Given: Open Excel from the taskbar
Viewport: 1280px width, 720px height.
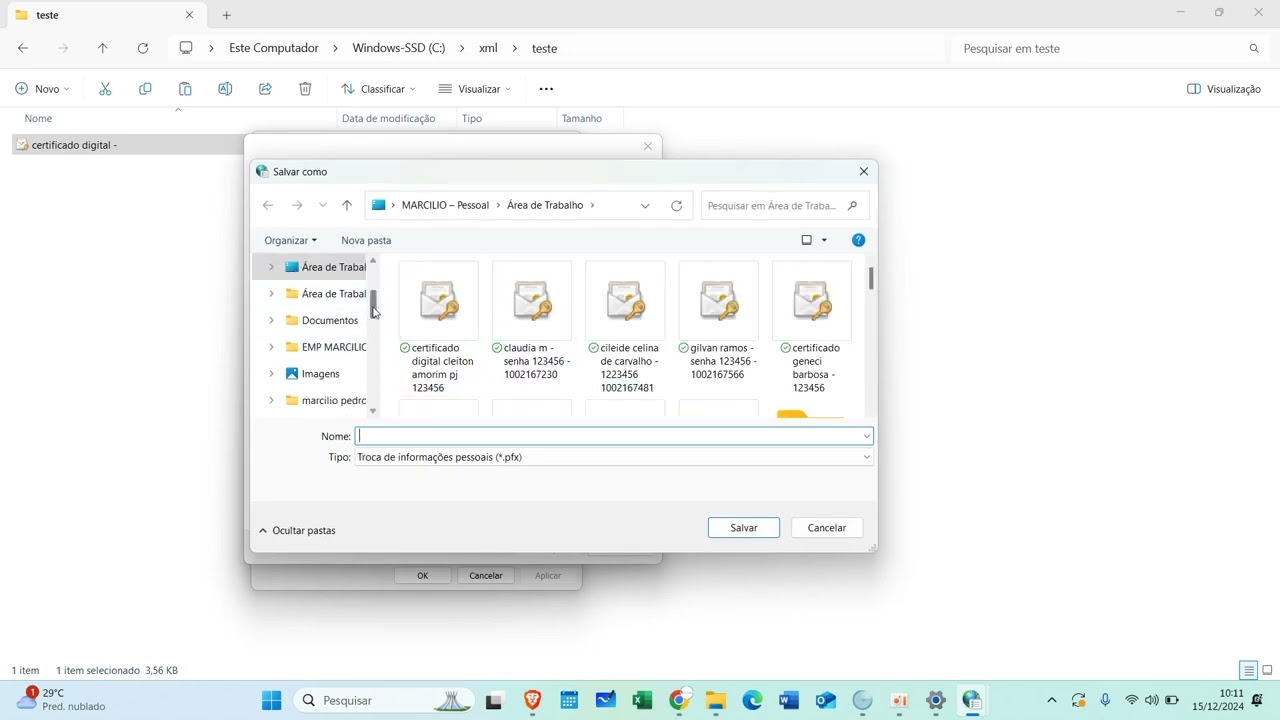Looking at the screenshot, I should (x=642, y=700).
